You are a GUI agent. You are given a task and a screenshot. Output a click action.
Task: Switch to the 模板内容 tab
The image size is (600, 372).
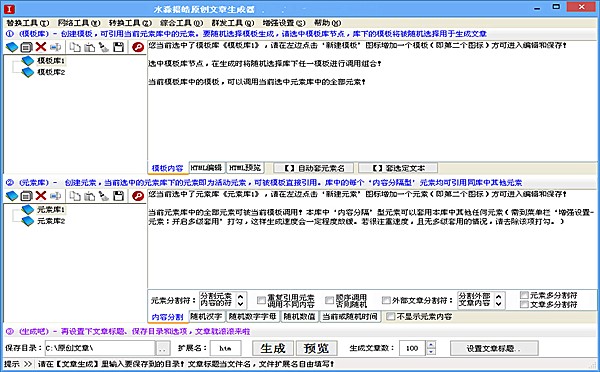[x=168, y=168]
